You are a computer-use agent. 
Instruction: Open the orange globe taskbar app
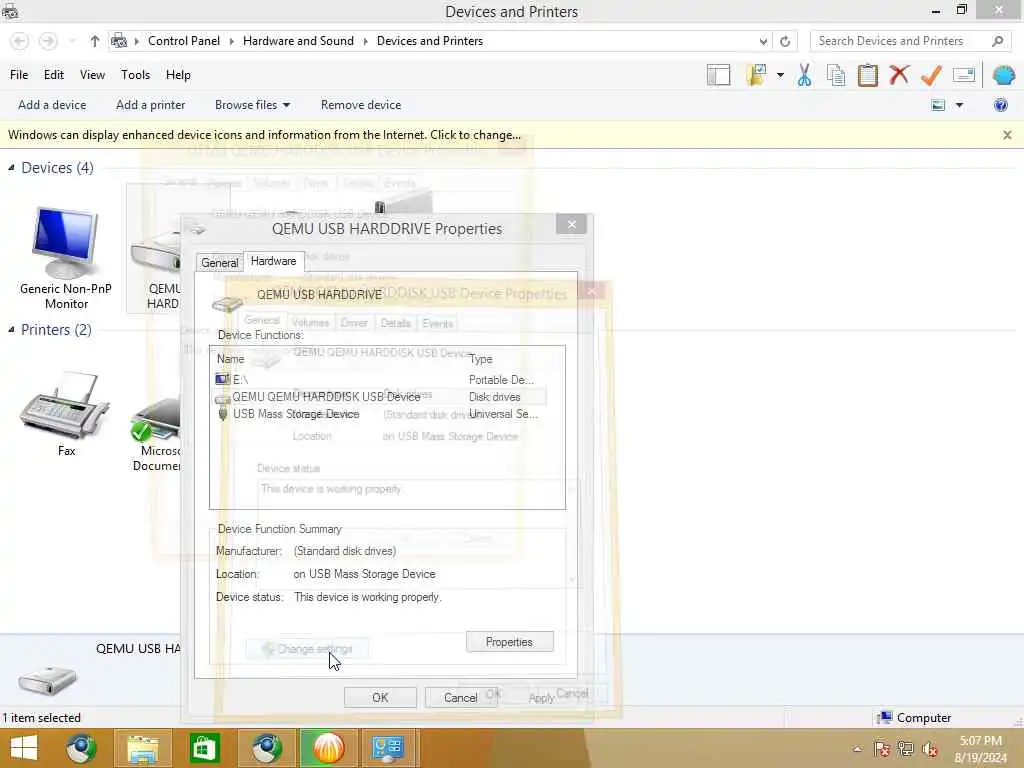tap(328, 748)
